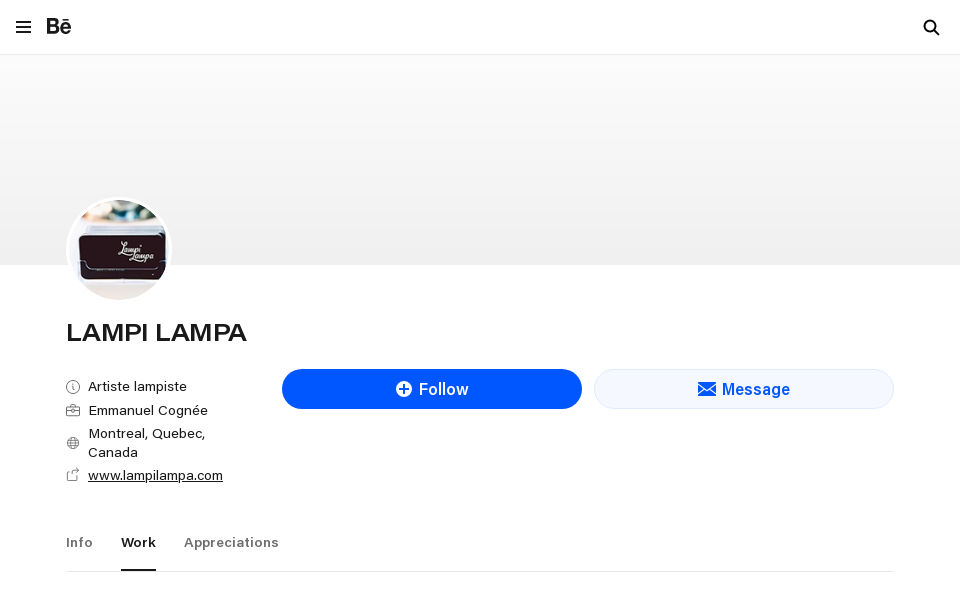Click the Behance logo
The image size is (960, 600).
point(58,27)
